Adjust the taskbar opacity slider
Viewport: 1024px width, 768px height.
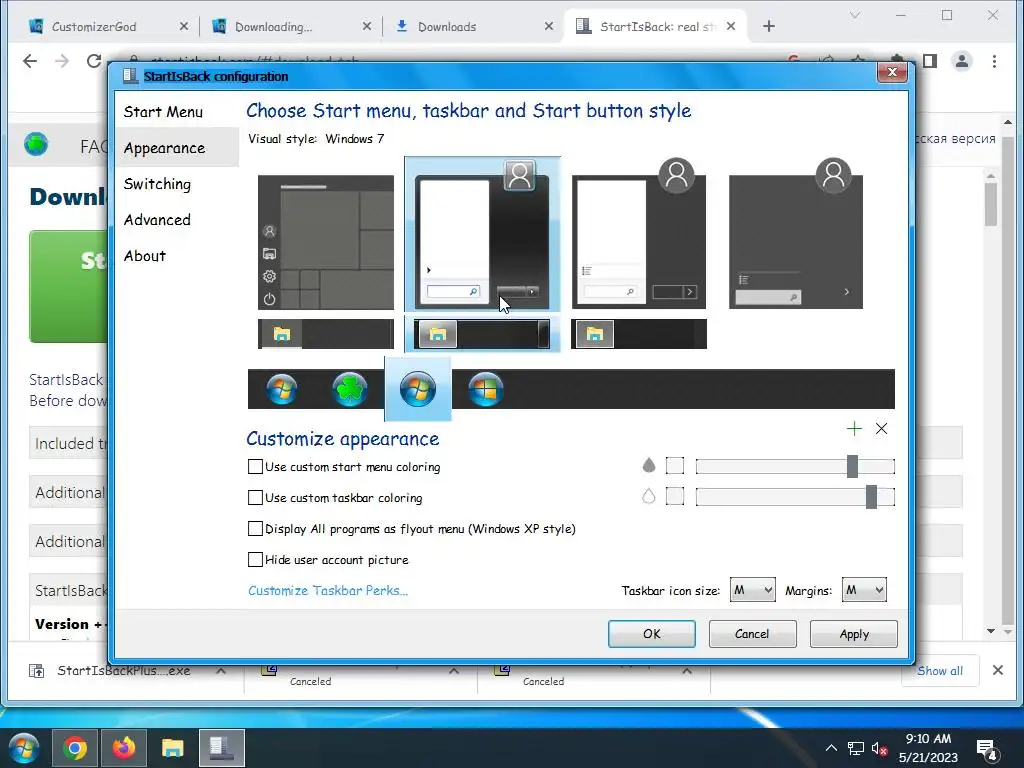click(x=795, y=497)
